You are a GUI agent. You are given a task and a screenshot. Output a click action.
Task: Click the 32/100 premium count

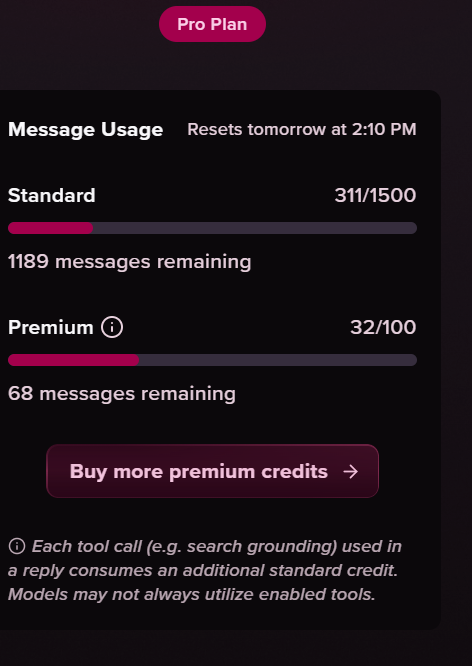(383, 327)
